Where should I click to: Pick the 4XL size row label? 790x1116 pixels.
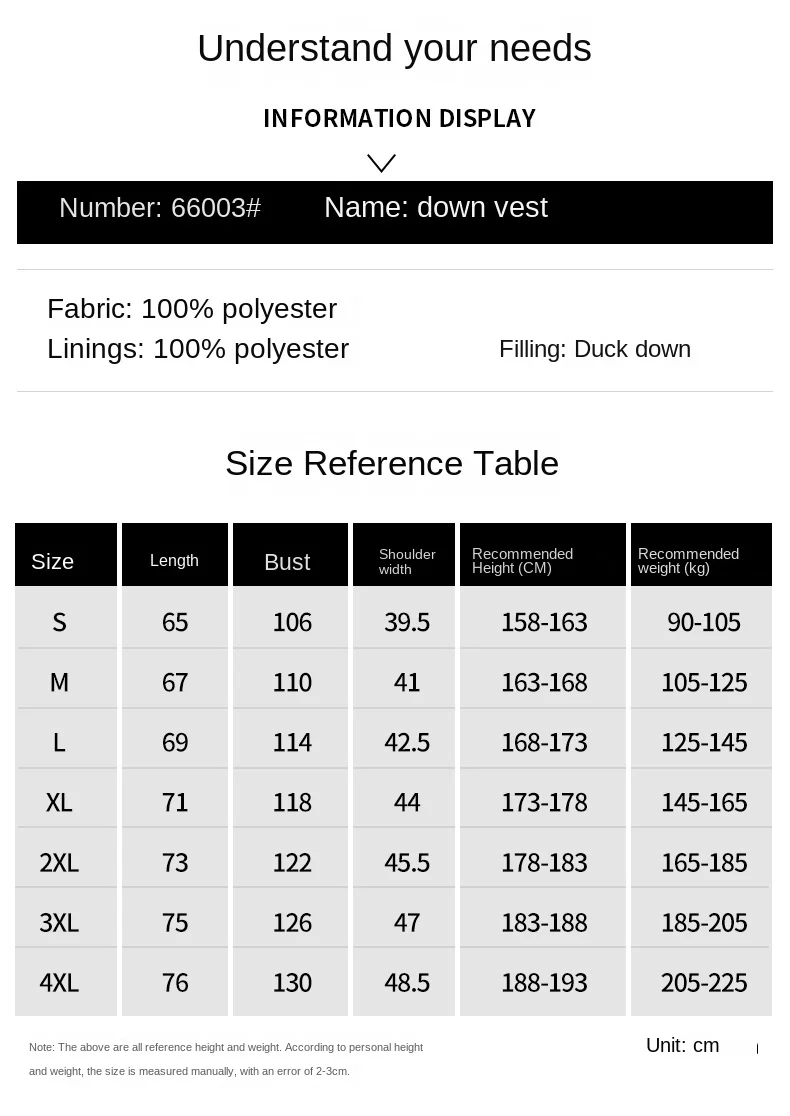coord(59,982)
